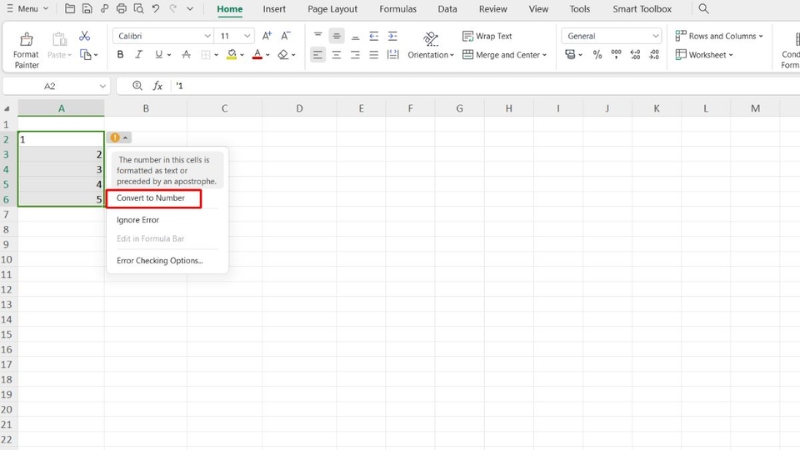Click the Increase Font Size icon
Viewport: 800px width, 450px height.
(266, 36)
